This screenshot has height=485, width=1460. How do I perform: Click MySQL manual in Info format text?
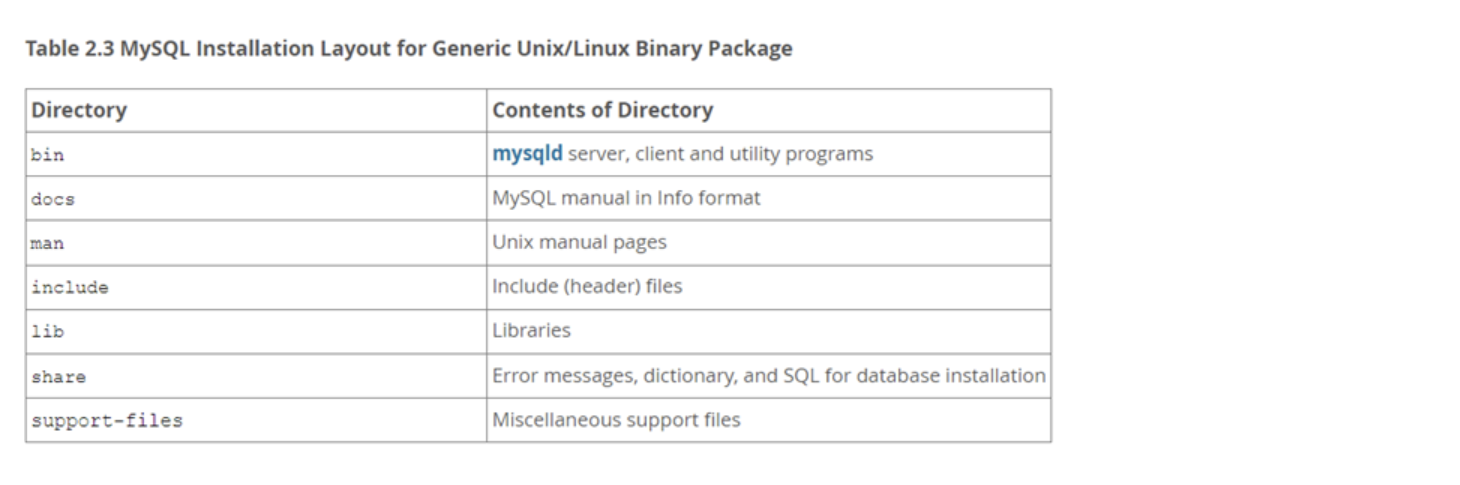point(626,198)
